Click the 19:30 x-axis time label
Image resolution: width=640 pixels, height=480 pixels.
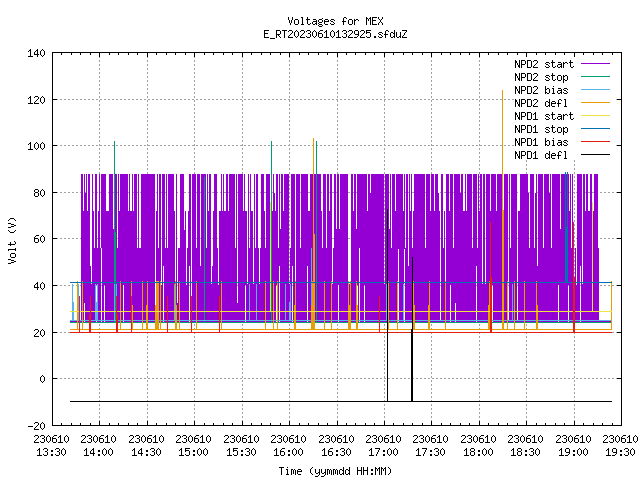point(620,452)
